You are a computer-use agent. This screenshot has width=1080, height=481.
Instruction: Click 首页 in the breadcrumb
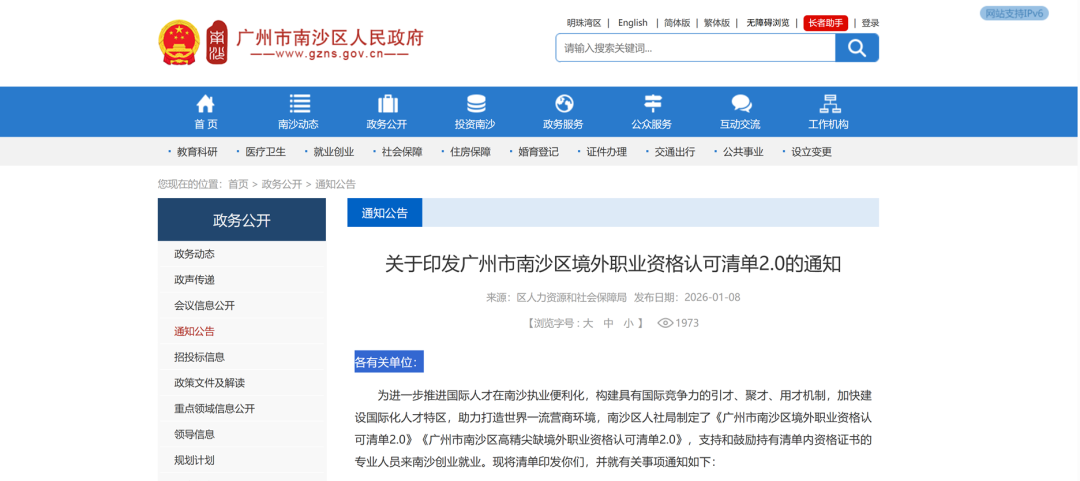(238, 184)
